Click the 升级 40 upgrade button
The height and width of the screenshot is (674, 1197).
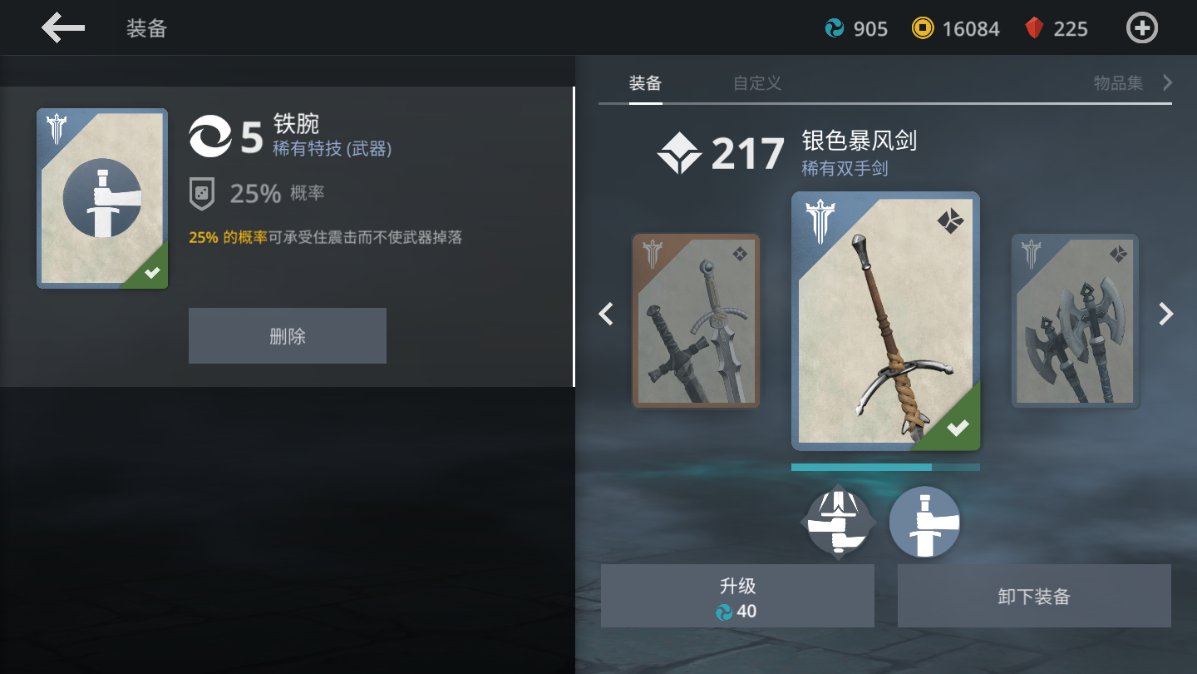click(x=737, y=596)
